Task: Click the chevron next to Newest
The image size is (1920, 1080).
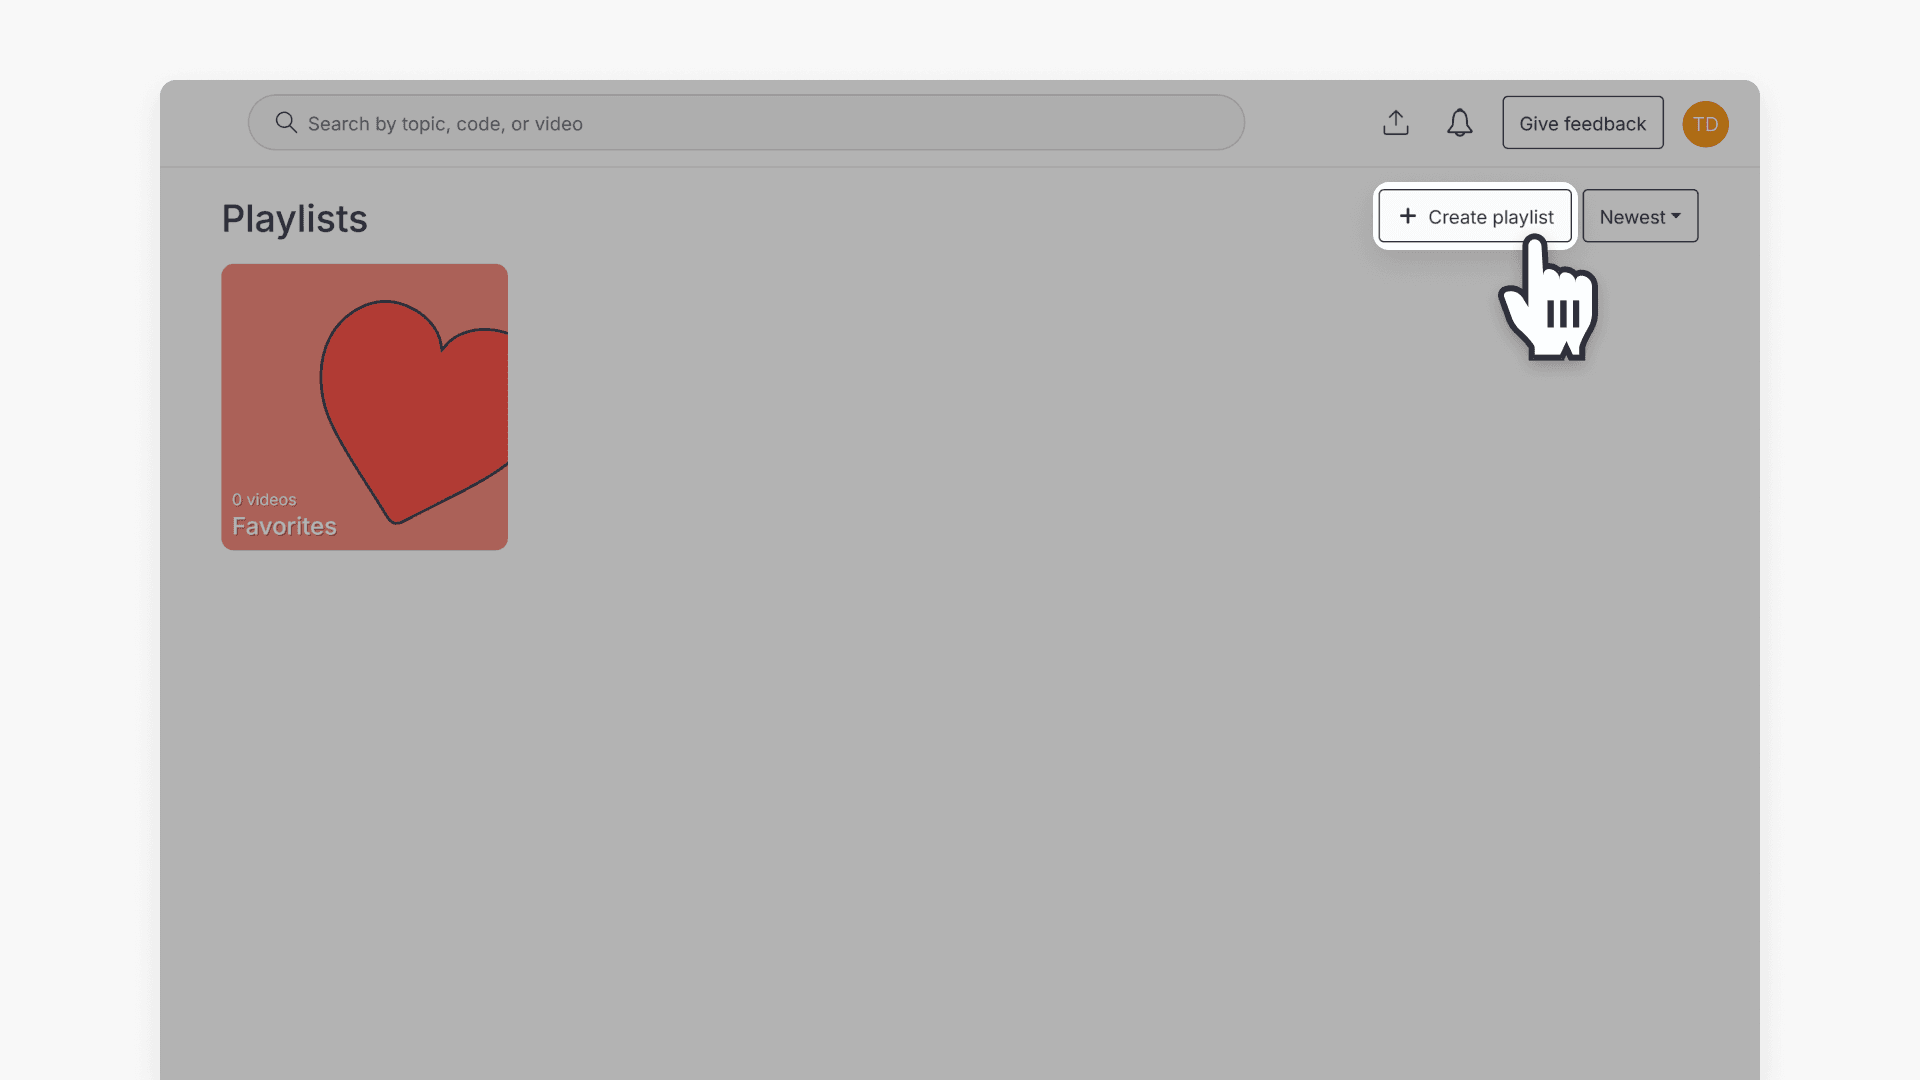Action: tap(1676, 216)
